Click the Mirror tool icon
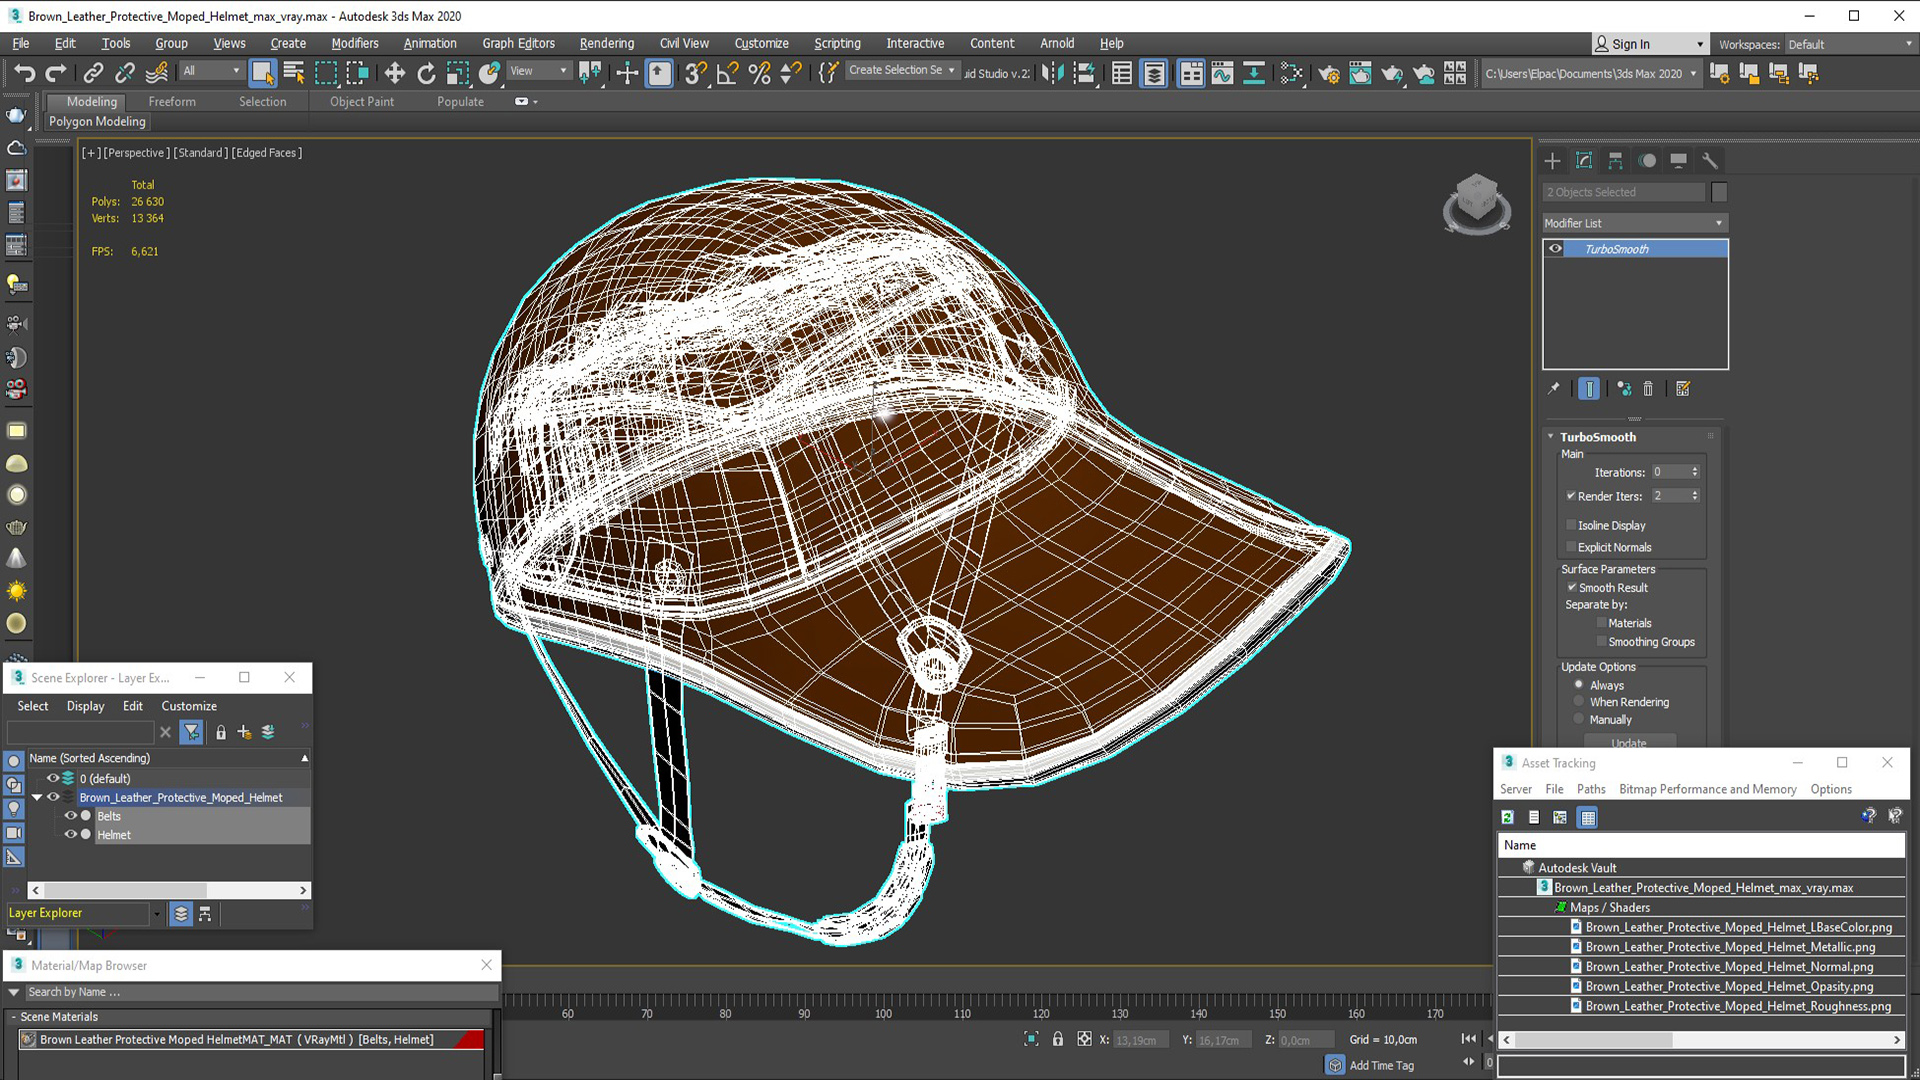1920x1080 pixels. [x=1052, y=73]
